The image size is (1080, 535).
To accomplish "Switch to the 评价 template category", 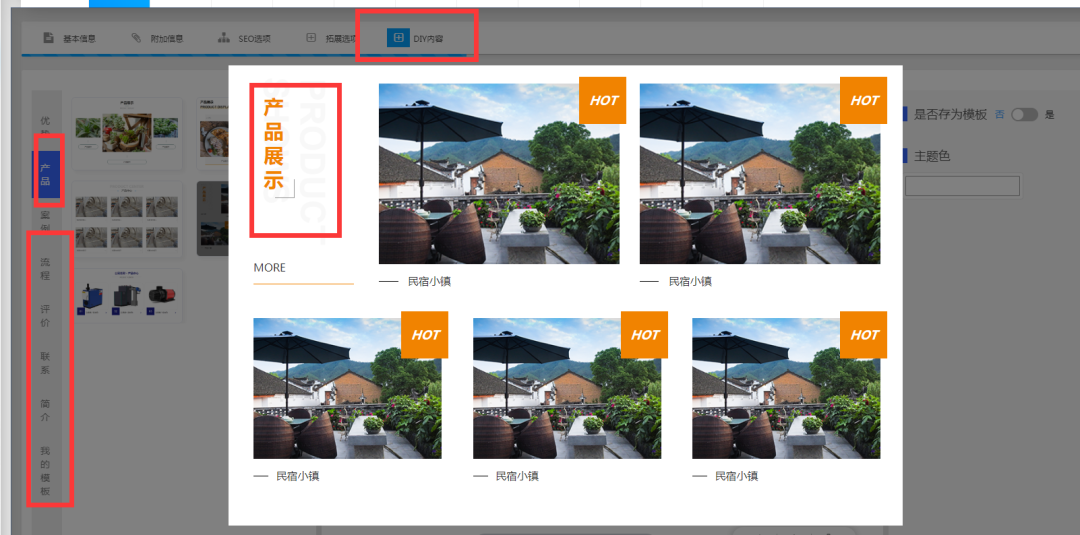I will pos(45,316).
